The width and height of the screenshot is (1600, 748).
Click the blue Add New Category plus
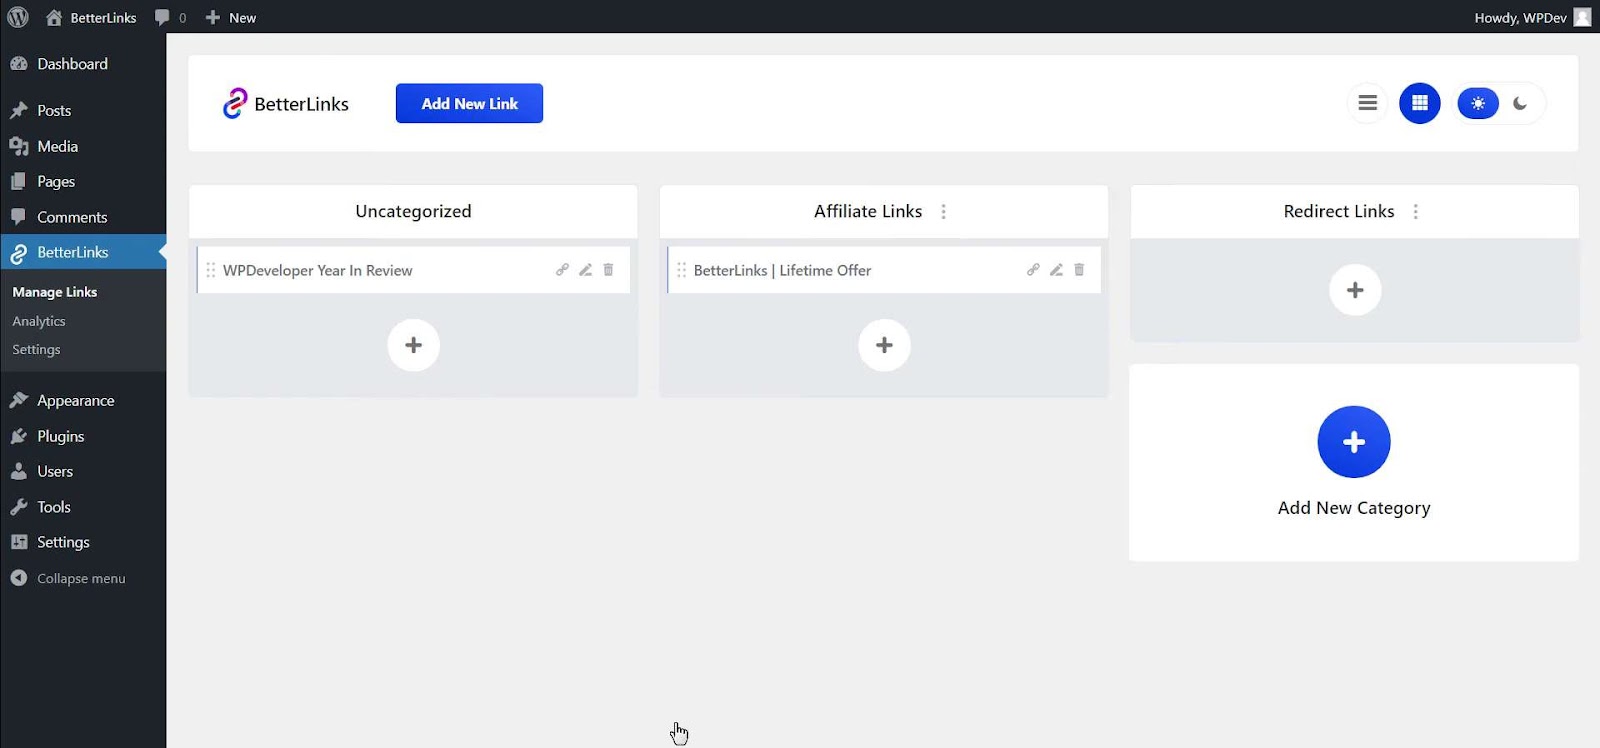1354,442
